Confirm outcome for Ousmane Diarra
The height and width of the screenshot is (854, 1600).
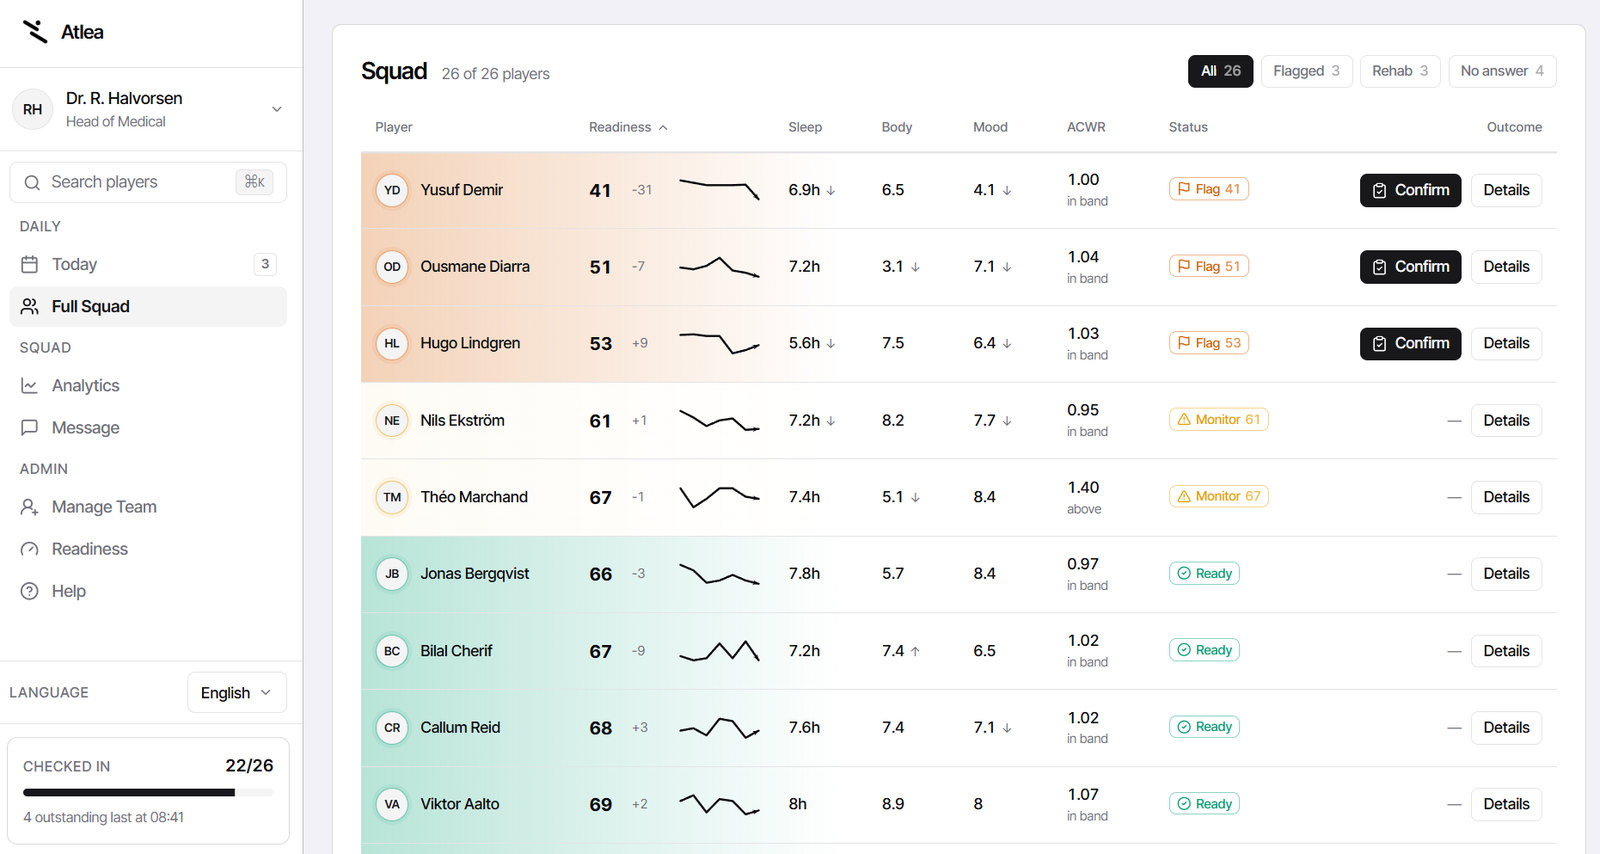tap(1410, 266)
